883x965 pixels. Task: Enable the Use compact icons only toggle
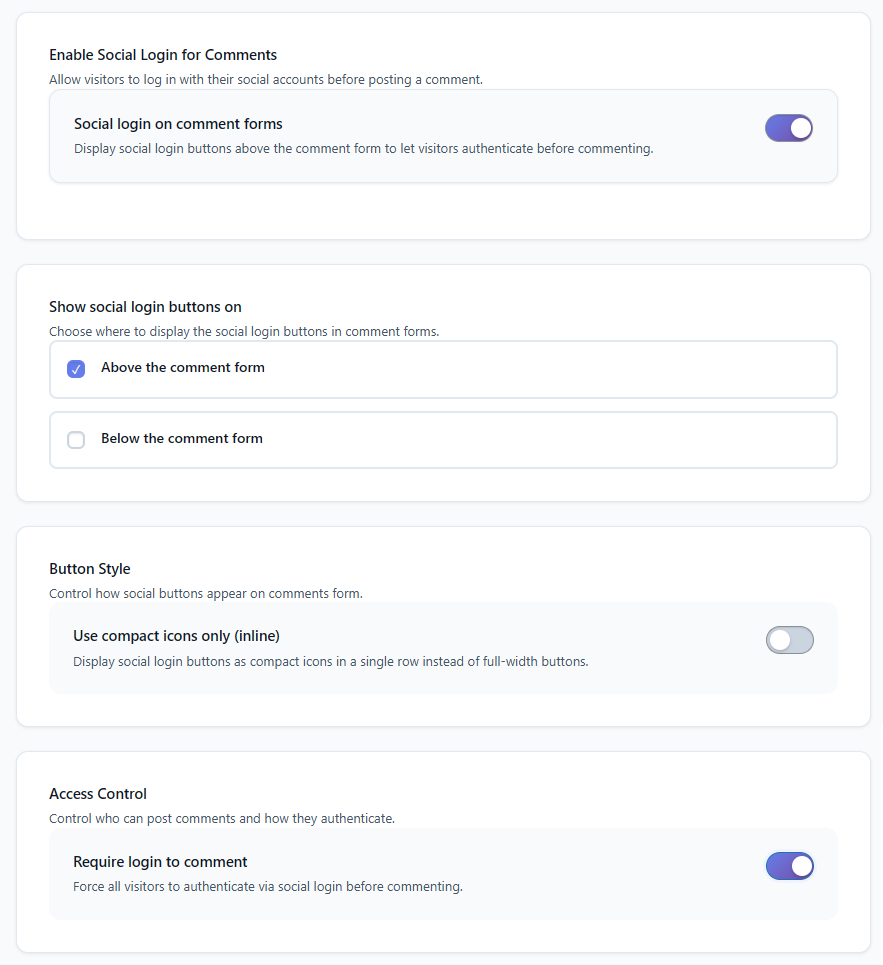[789, 640]
